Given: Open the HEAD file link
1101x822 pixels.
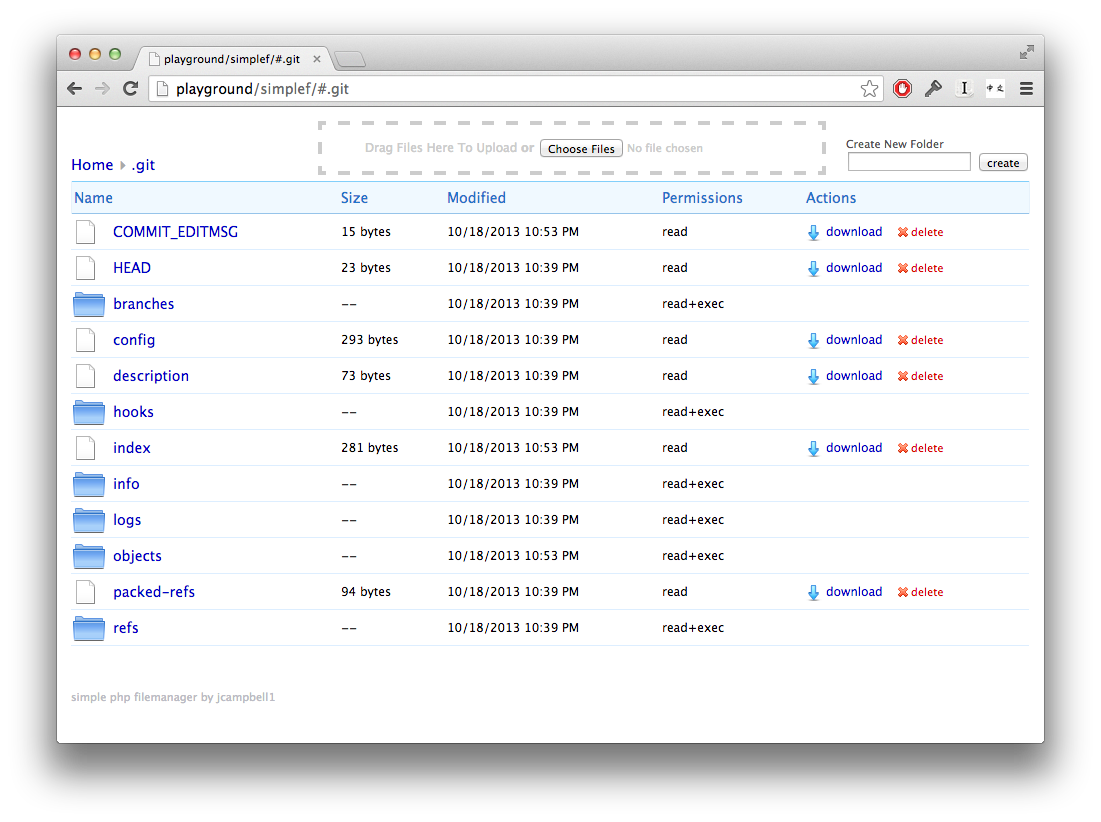Looking at the screenshot, I should [132, 267].
